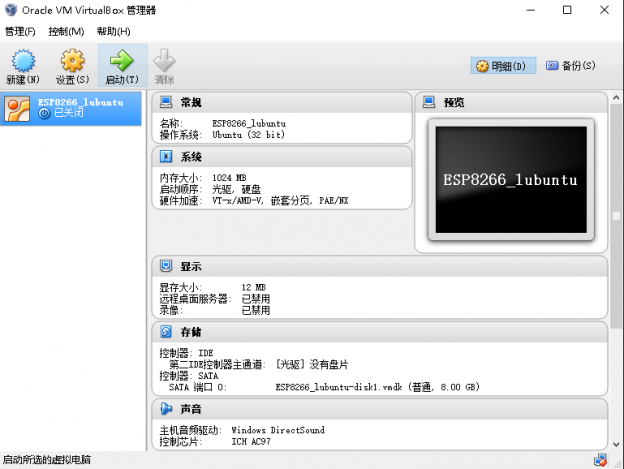Image resolution: width=624 pixels, height=469 pixels.
Task: Click status bar text 启动所选的虚拟电脑
Action: [x=47, y=460]
